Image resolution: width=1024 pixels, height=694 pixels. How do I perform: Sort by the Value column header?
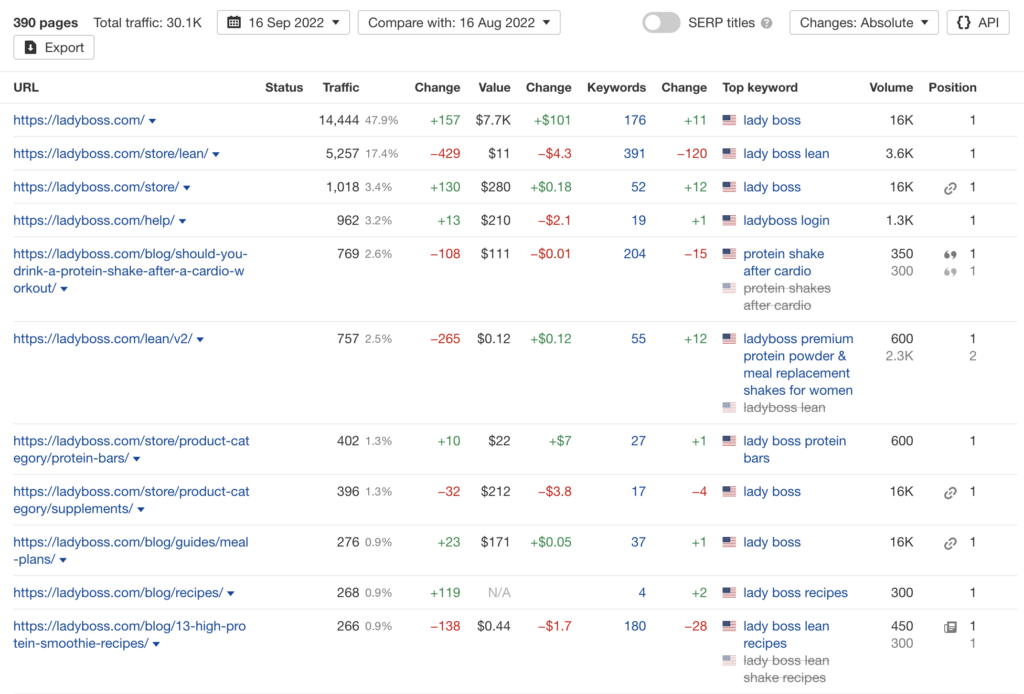coord(494,87)
